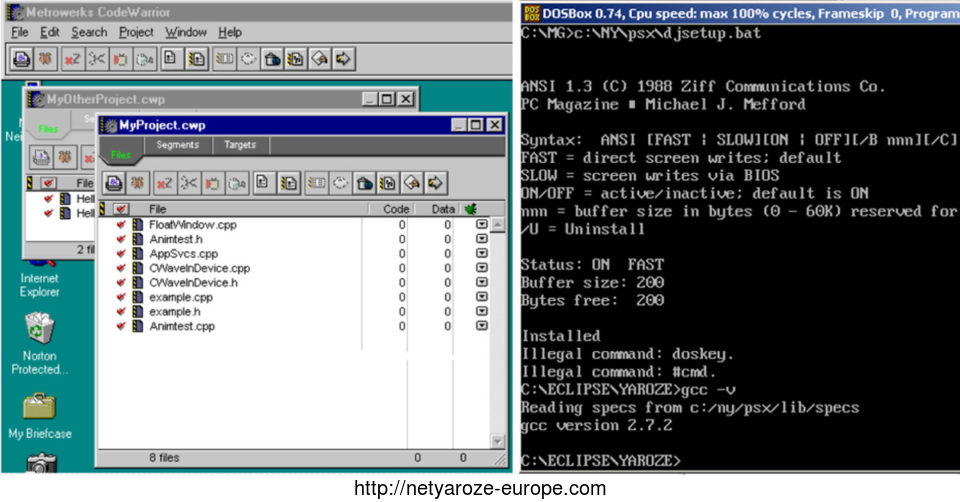Click the MyOtherProject.cwp title bar
The image size is (960, 502).
pyautogui.click(x=222, y=99)
